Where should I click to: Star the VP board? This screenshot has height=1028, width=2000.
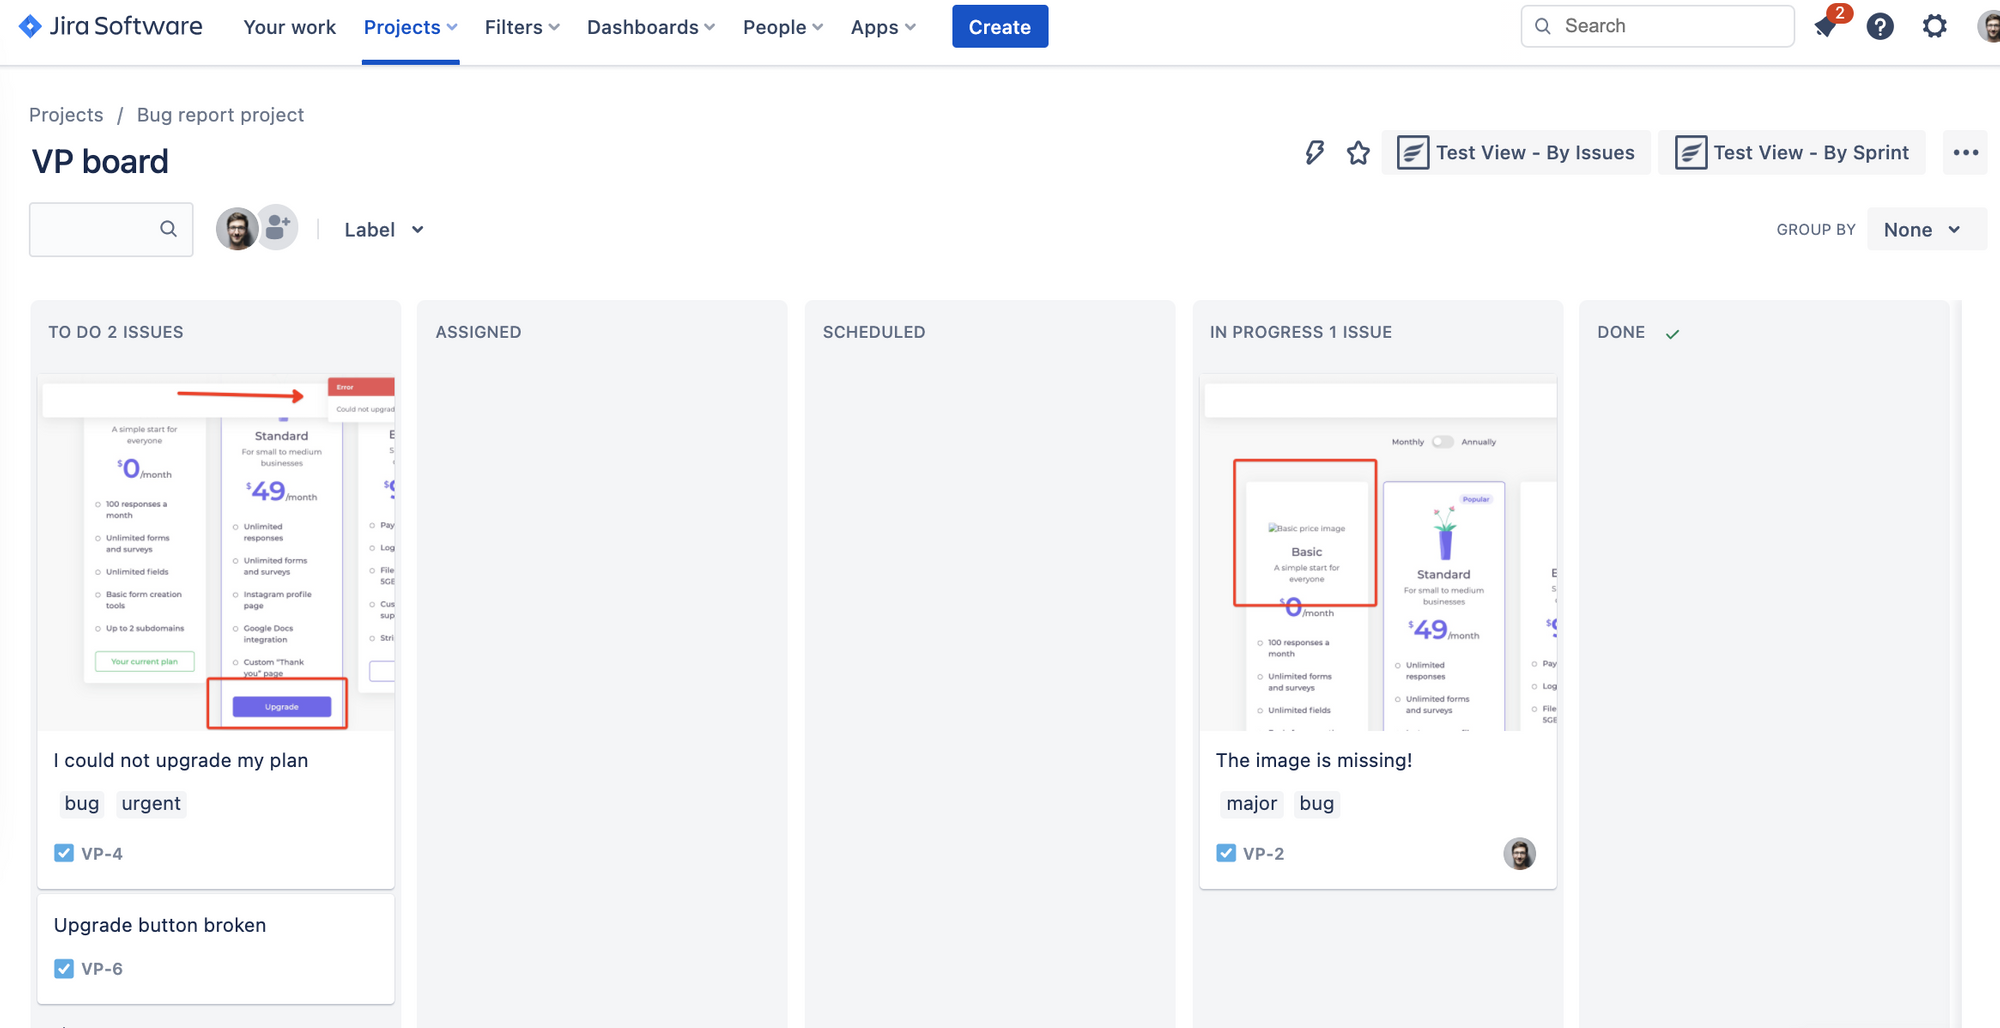click(x=1358, y=153)
